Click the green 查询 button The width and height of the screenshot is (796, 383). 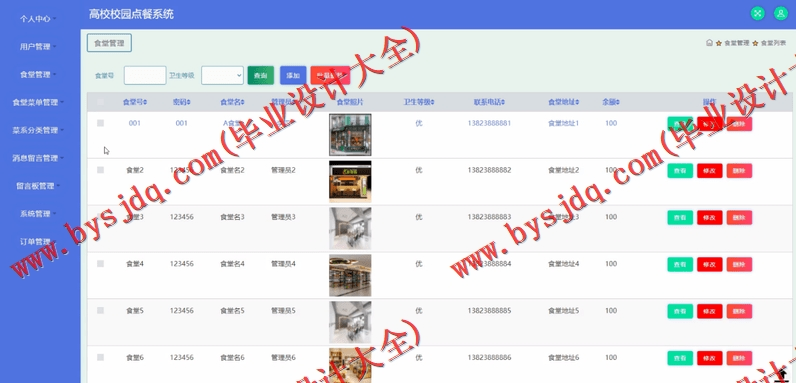point(260,75)
